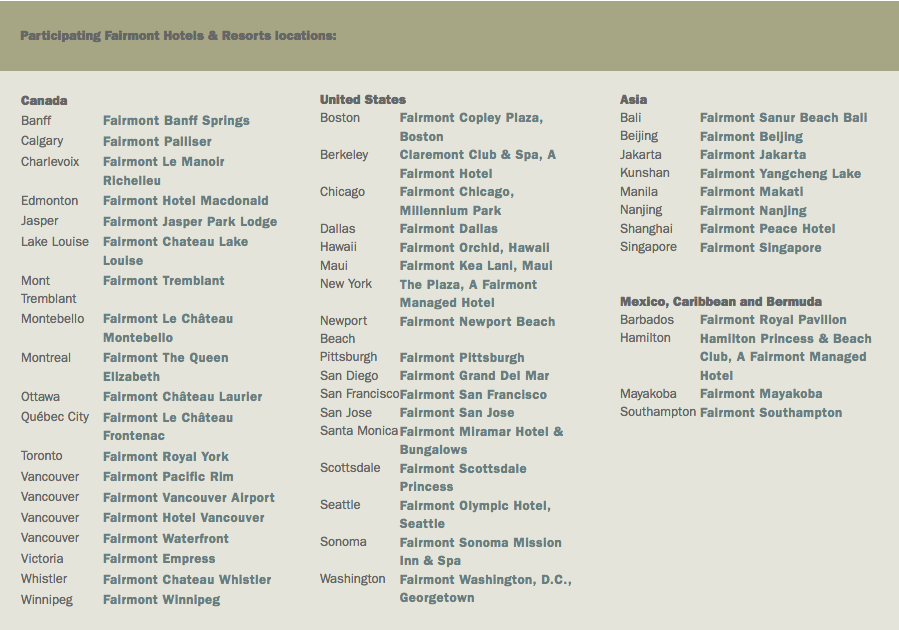Click Fairmont Vancouver Airport link
This screenshot has height=630, width=899.
tap(189, 498)
